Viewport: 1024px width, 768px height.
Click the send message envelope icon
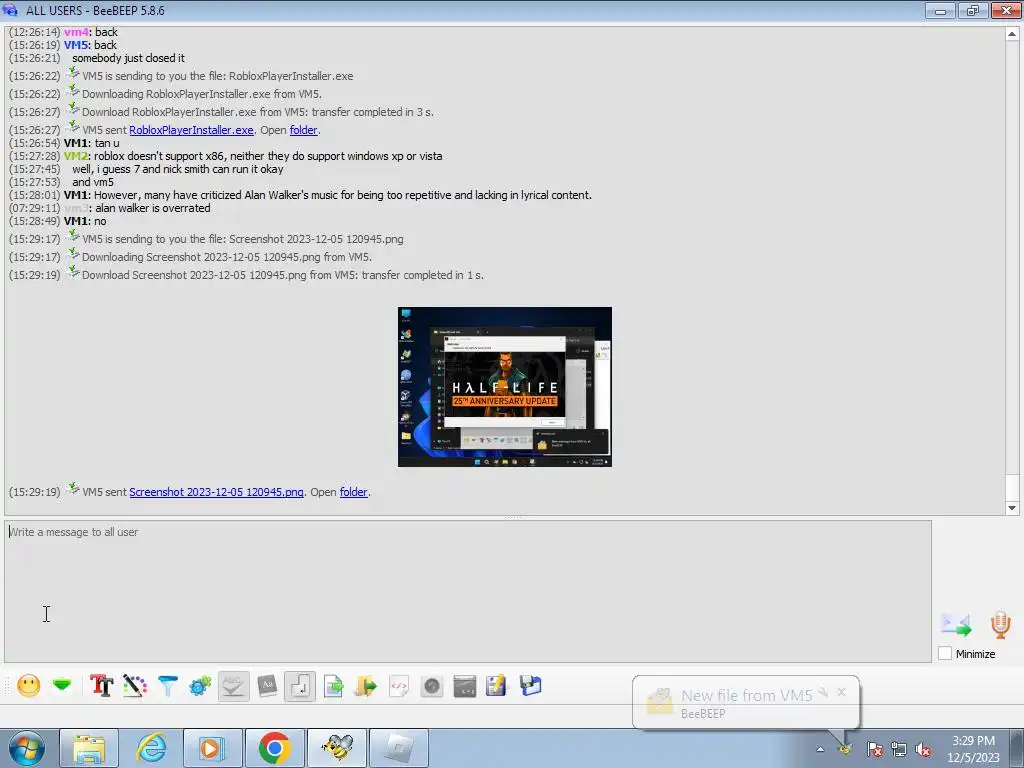click(956, 625)
